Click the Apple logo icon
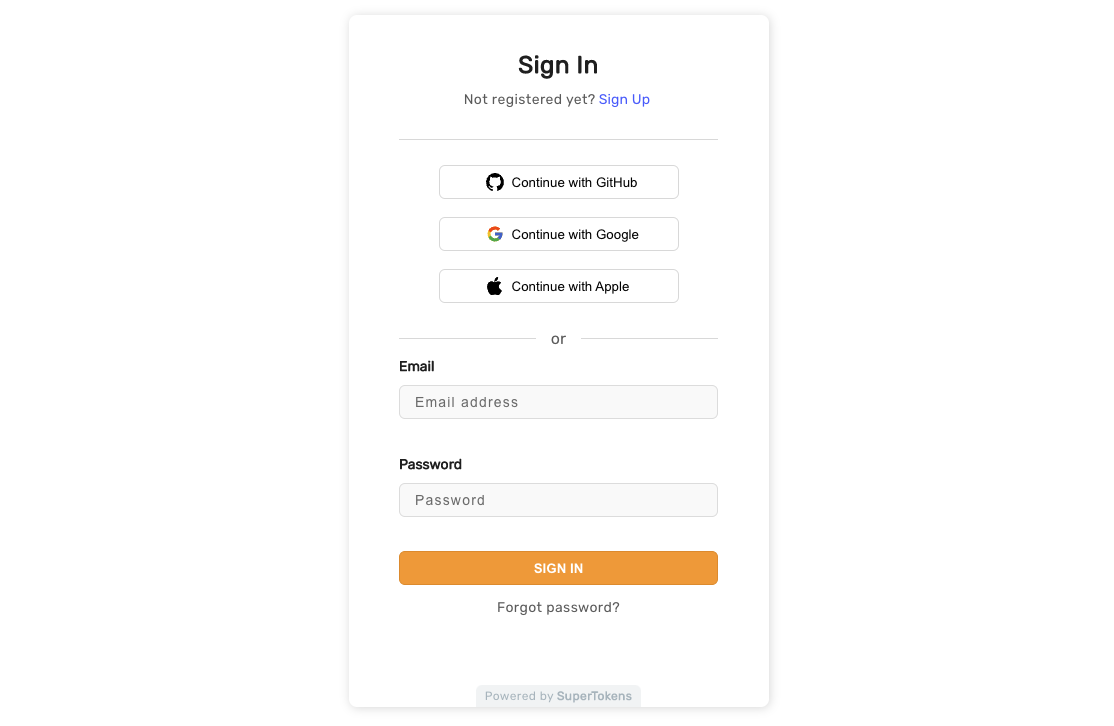Image resolution: width=1114 pixels, height=726 pixels. (x=493, y=285)
